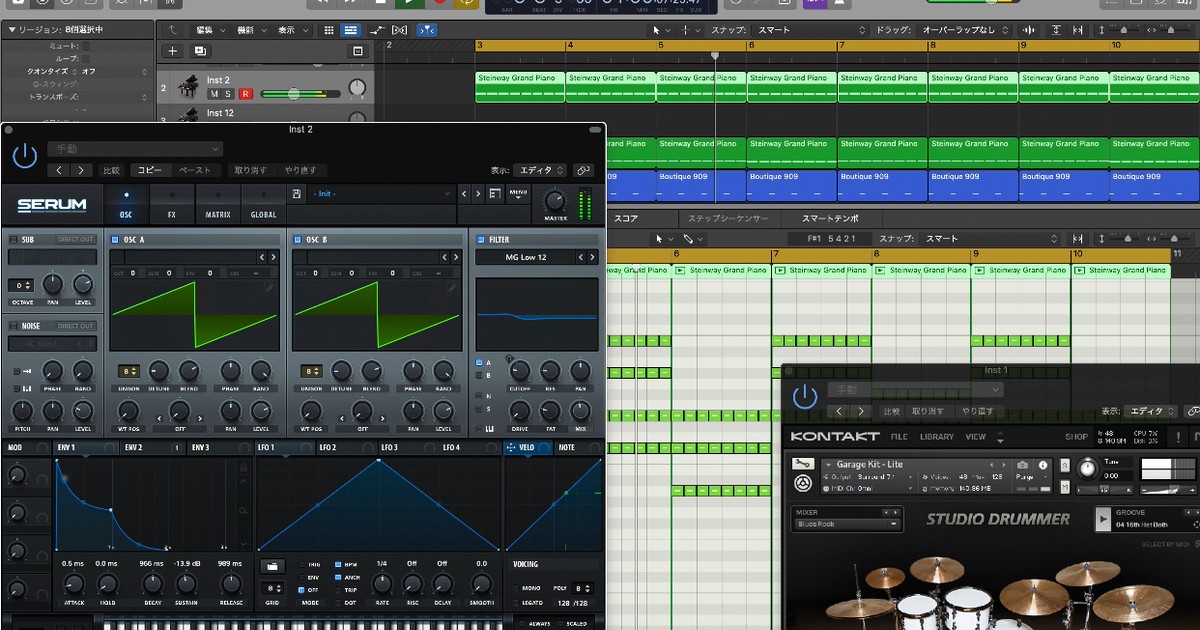Enable the SUB oscillator checkbox
This screenshot has height=630, width=1200.
point(12,240)
